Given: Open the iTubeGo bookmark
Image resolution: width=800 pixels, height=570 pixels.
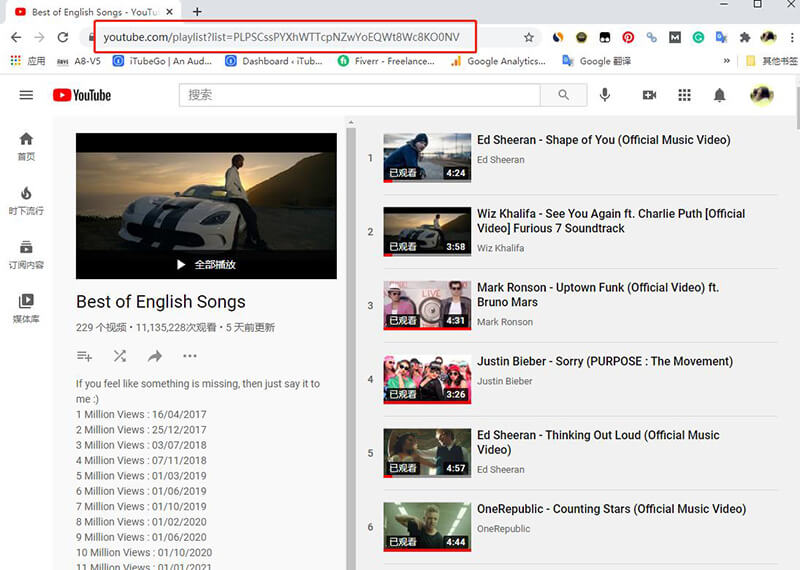Looking at the screenshot, I should [162, 61].
